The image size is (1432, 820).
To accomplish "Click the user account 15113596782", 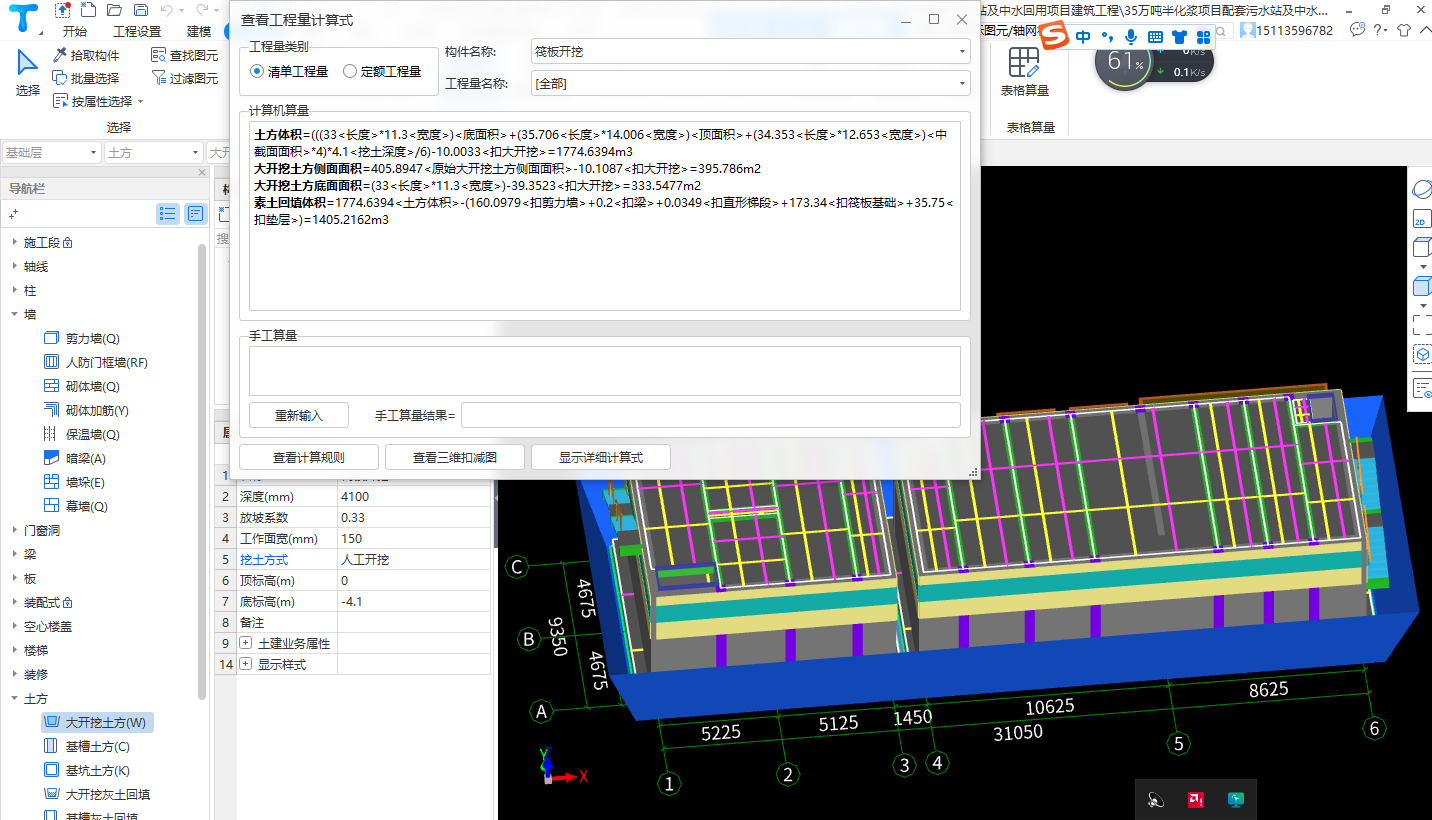I will coord(1286,30).
